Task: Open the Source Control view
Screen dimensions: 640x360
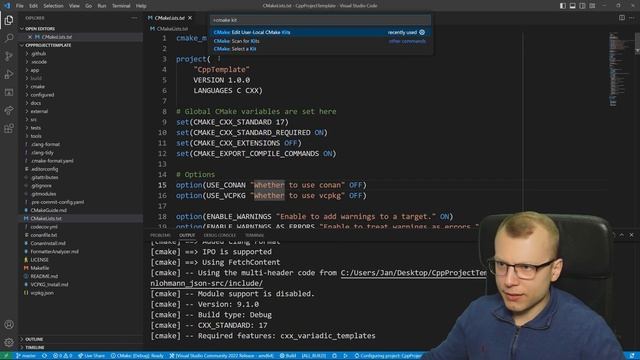Action: click(9, 56)
